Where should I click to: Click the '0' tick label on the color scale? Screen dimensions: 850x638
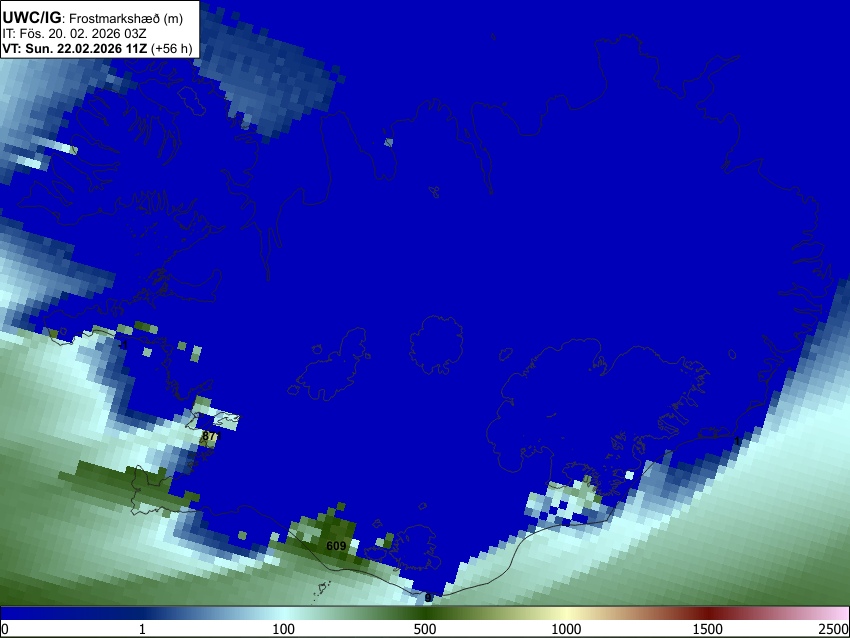point(5,629)
